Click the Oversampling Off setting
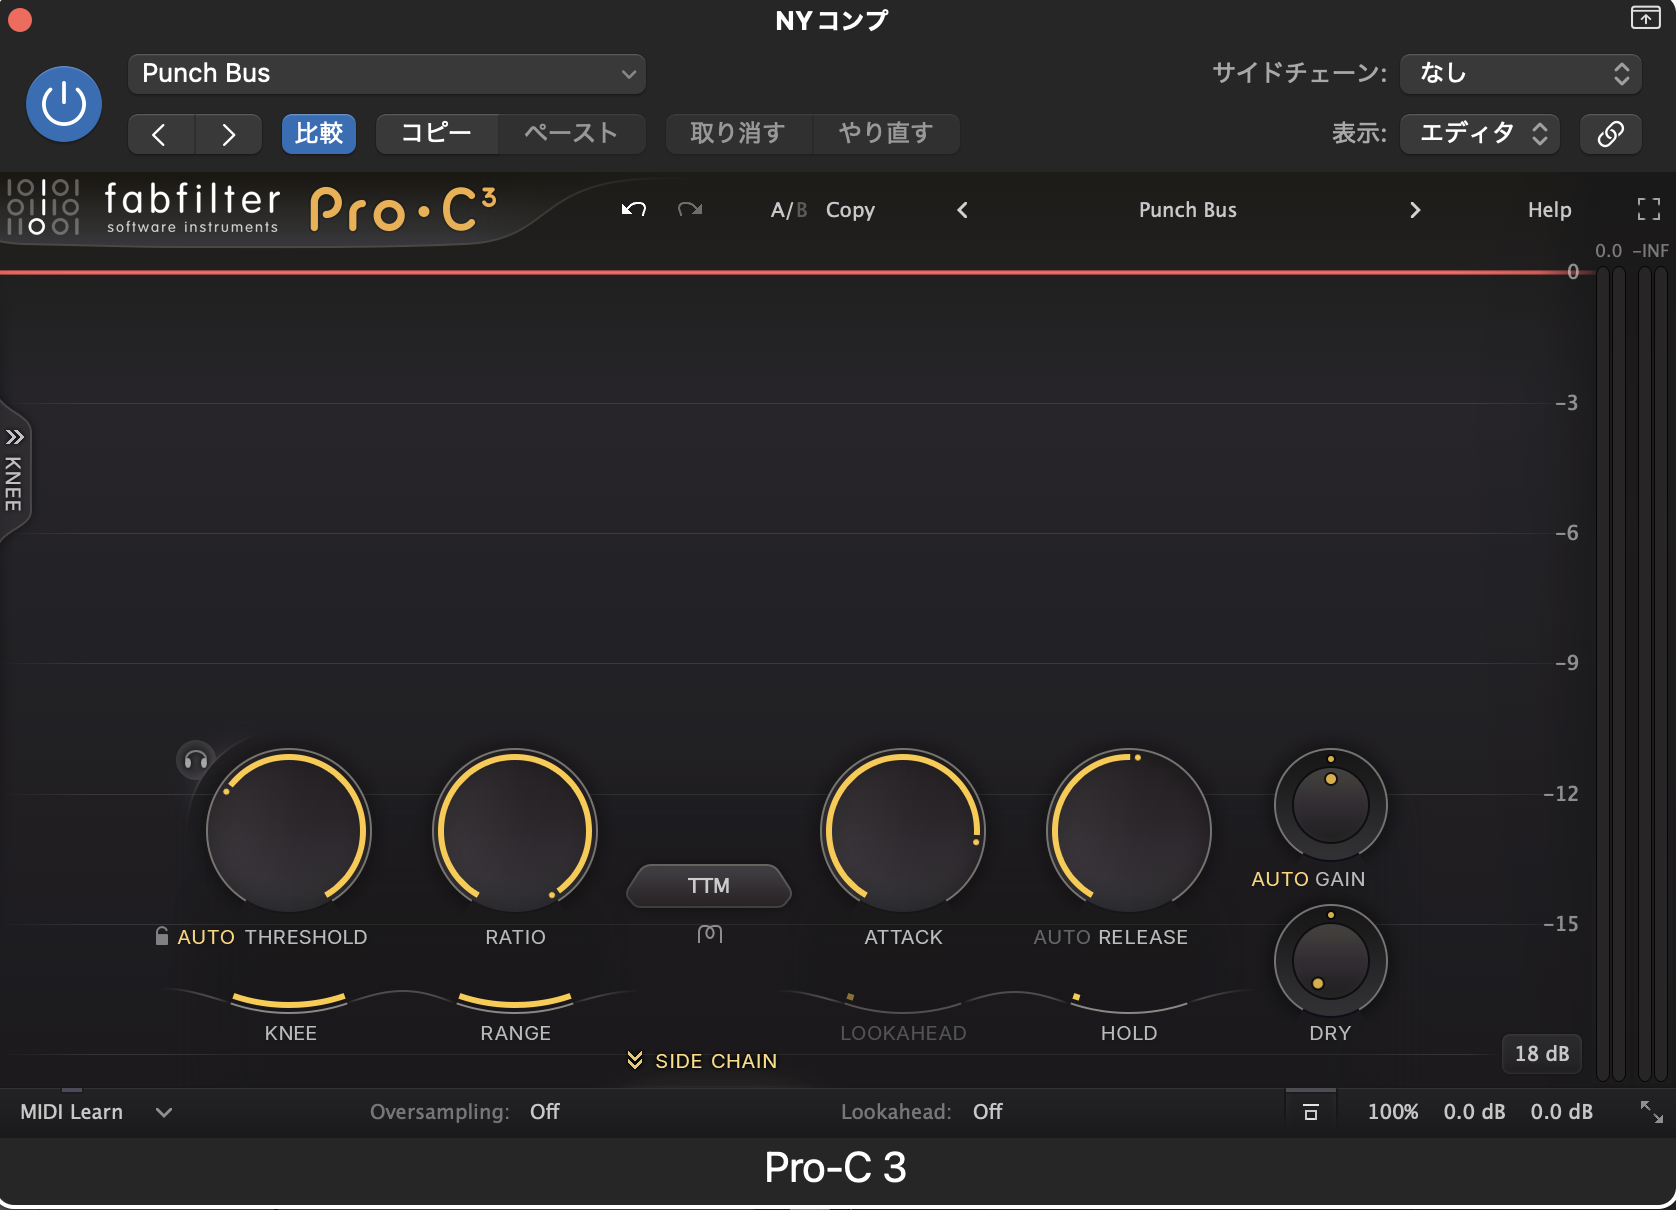The width and height of the screenshot is (1676, 1210). pyautogui.click(x=544, y=1112)
